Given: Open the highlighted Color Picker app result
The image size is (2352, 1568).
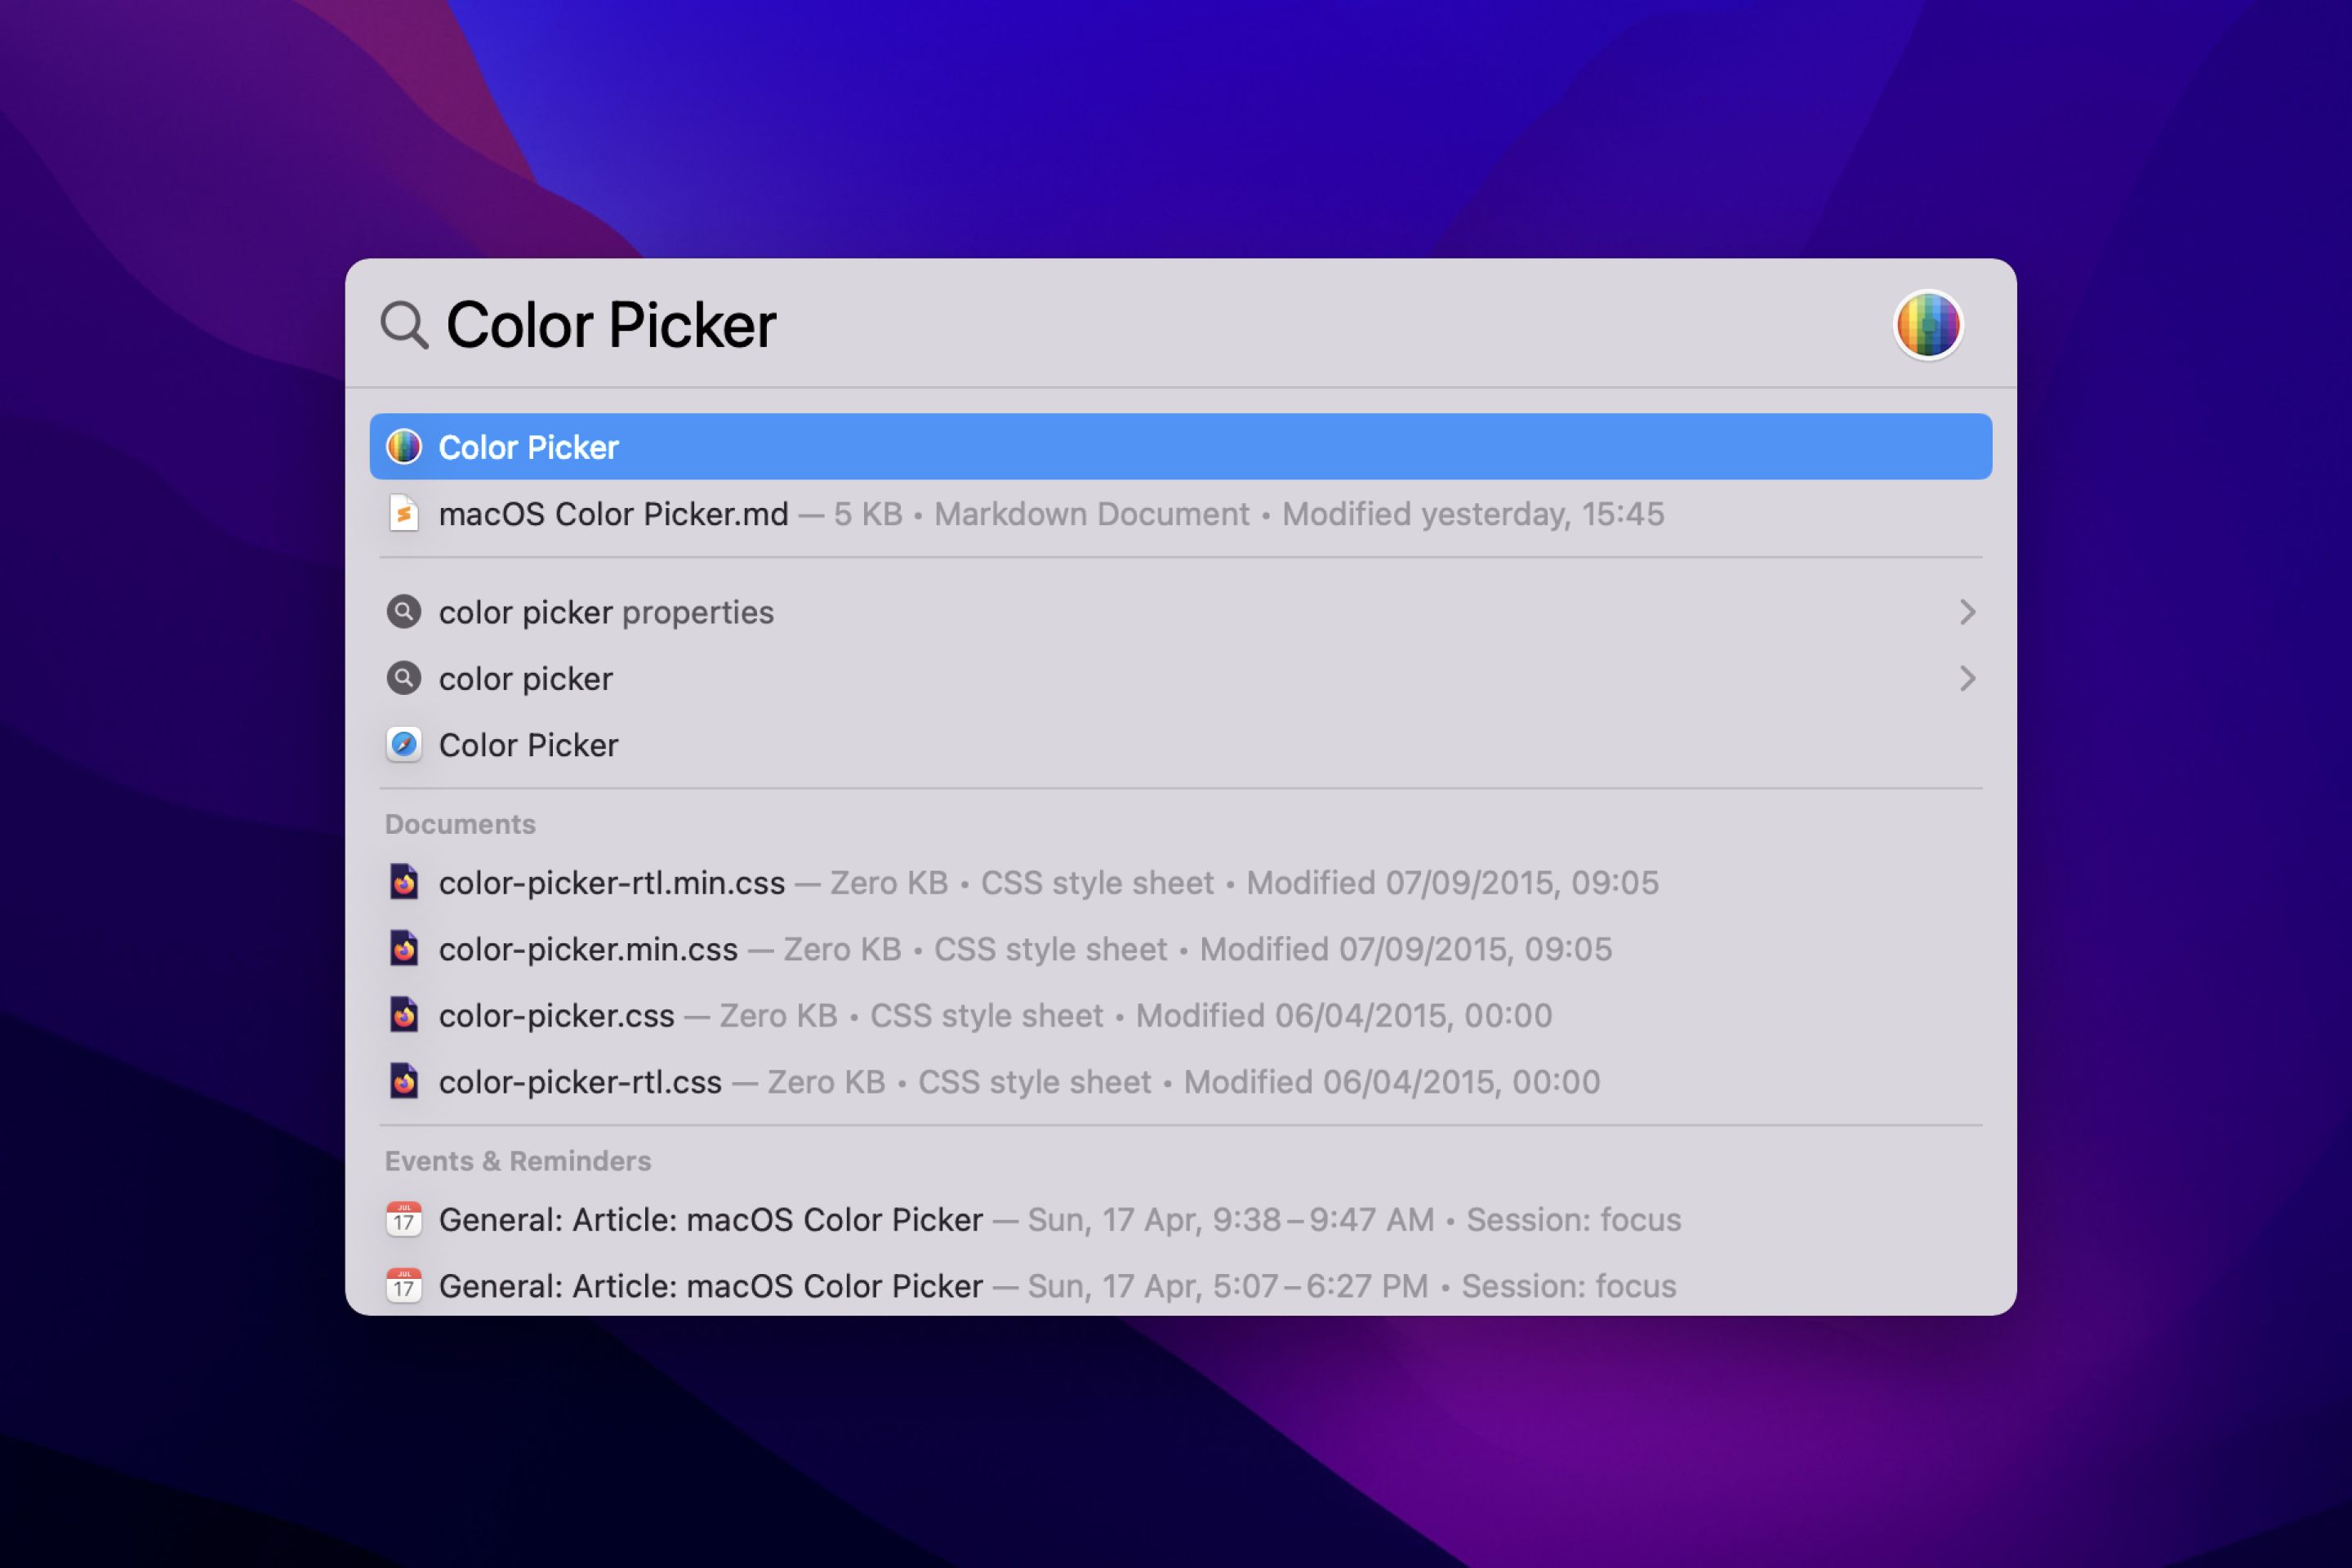Looking at the screenshot, I should [1180, 447].
